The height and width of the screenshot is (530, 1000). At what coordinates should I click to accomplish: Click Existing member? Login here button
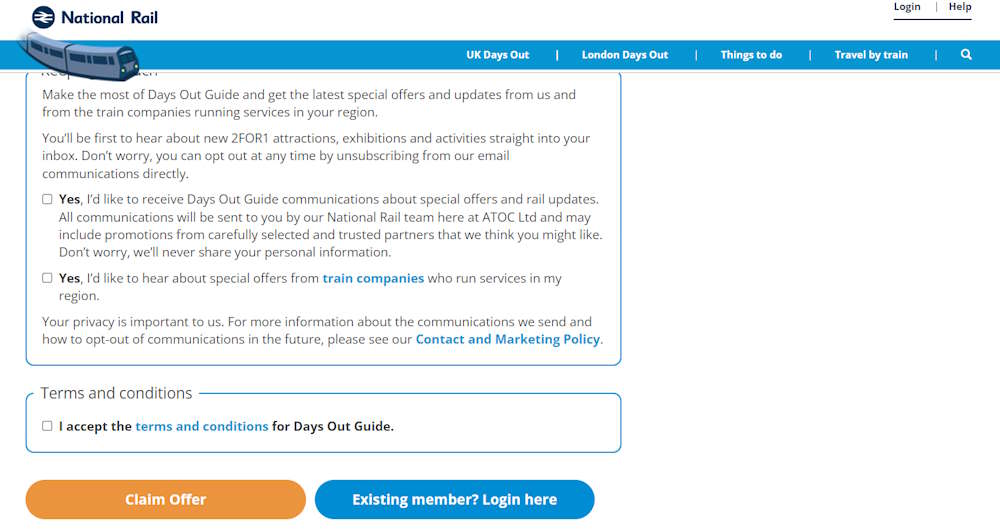click(455, 499)
